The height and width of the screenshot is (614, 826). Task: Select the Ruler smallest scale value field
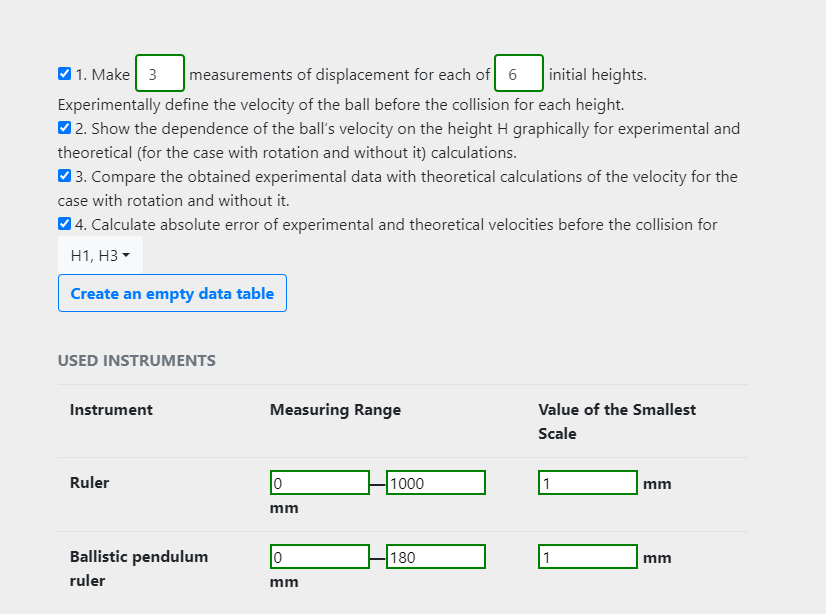(x=587, y=482)
